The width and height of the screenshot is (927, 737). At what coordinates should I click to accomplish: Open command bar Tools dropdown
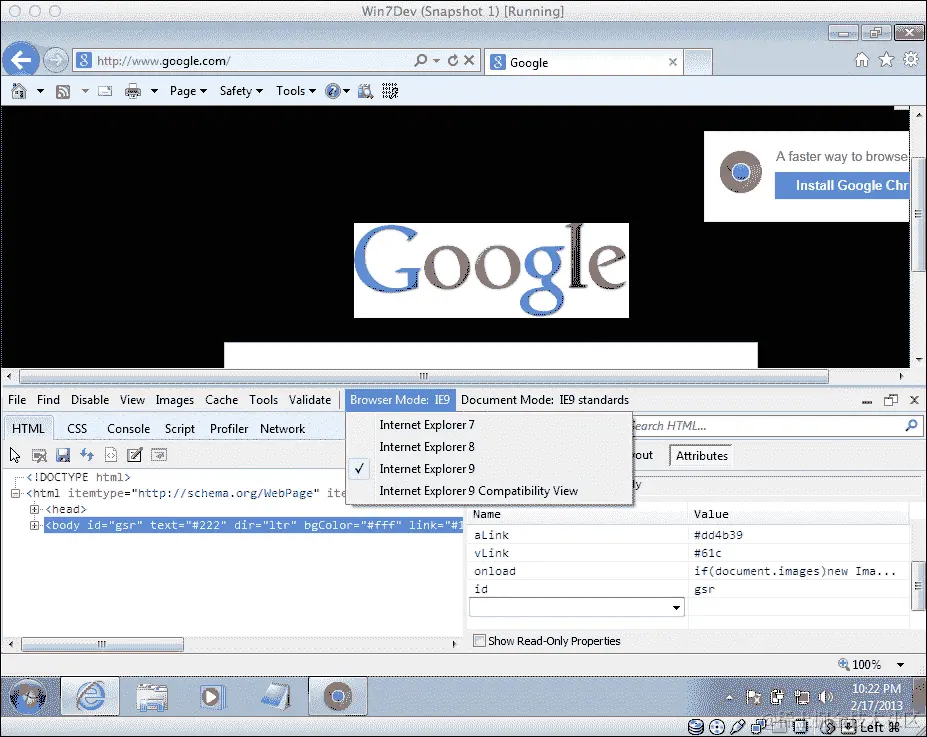tap(296, 91)
